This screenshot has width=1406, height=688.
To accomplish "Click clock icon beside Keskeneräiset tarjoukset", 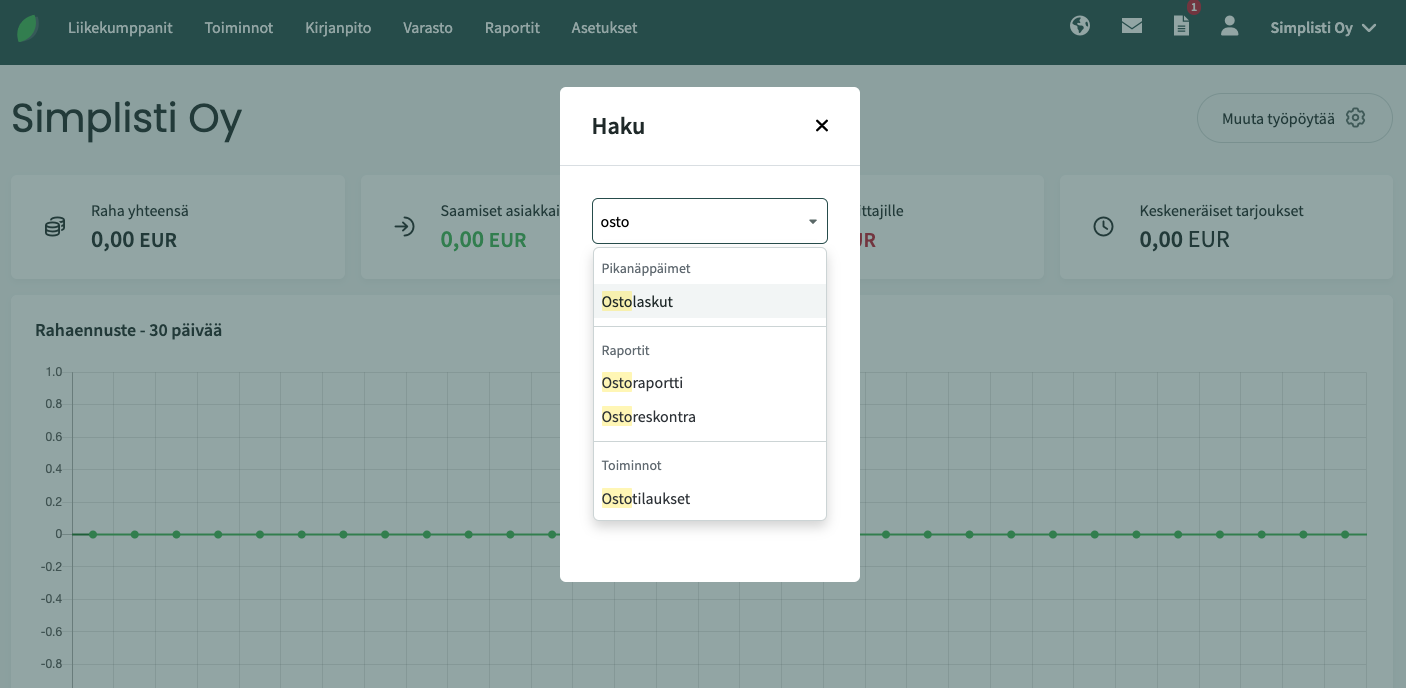I will click(x=1103, y=227).
